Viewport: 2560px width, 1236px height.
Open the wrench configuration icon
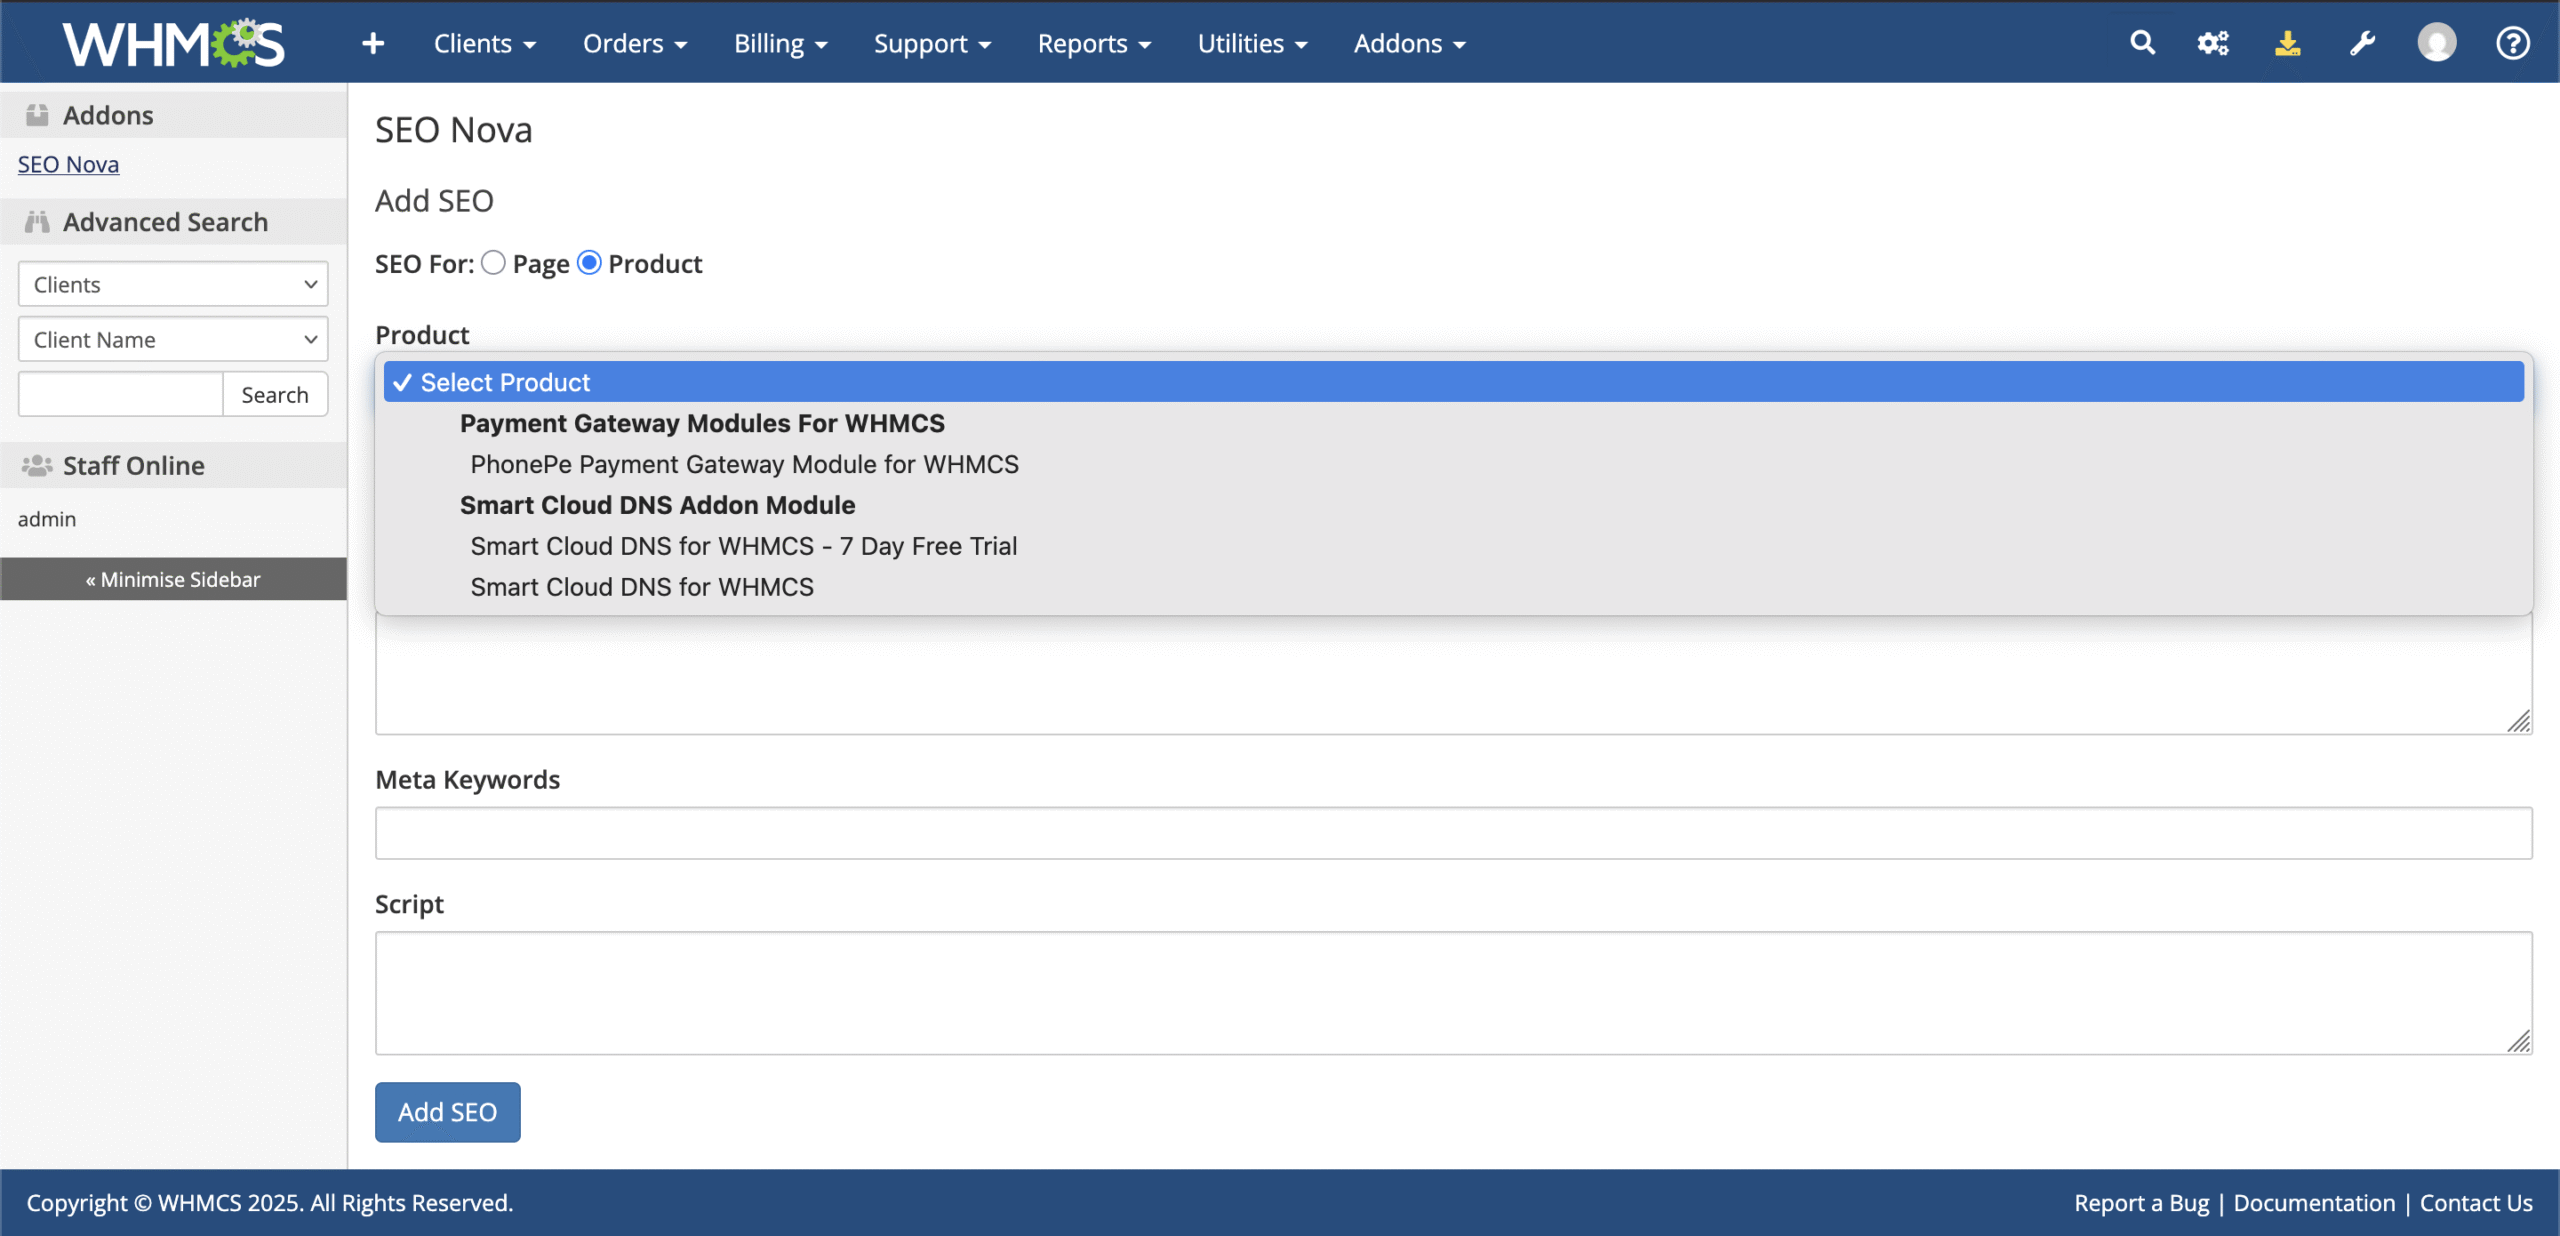tap(2362, 43)
